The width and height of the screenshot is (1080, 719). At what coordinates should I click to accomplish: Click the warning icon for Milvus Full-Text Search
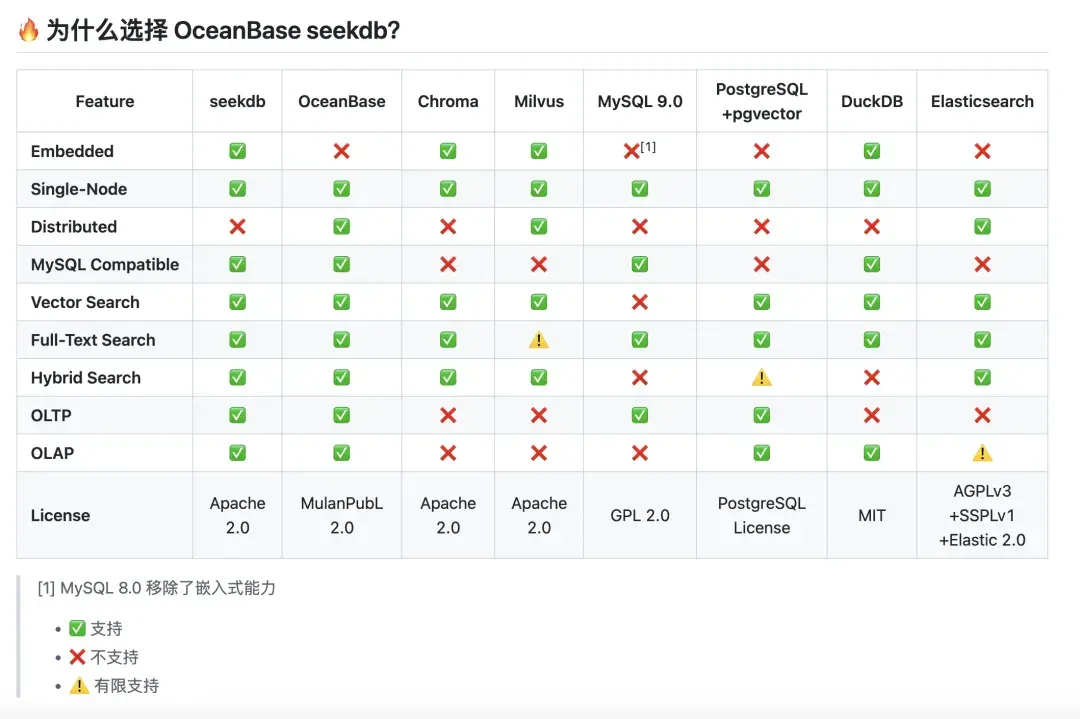tap(539, 340)
